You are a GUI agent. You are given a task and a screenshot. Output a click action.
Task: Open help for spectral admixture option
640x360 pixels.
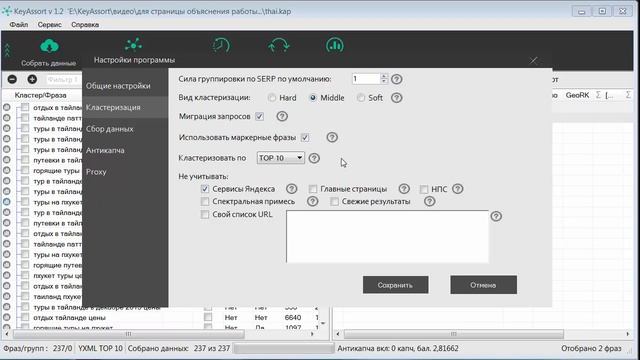pos(313,201)
